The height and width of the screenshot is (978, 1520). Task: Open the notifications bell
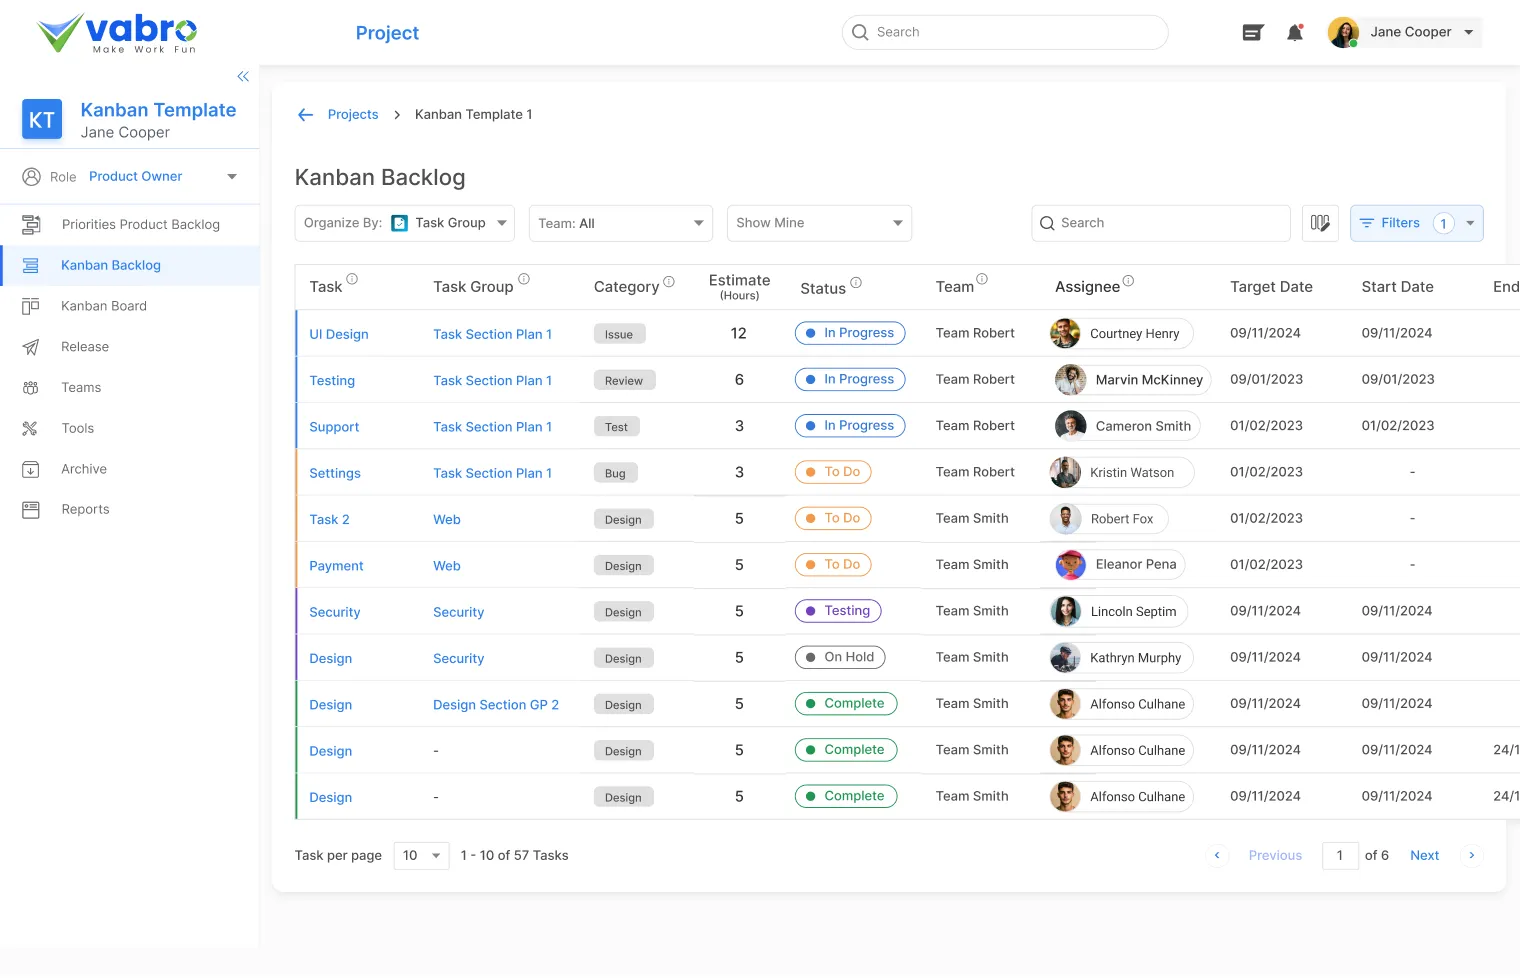coord(1295,33)
